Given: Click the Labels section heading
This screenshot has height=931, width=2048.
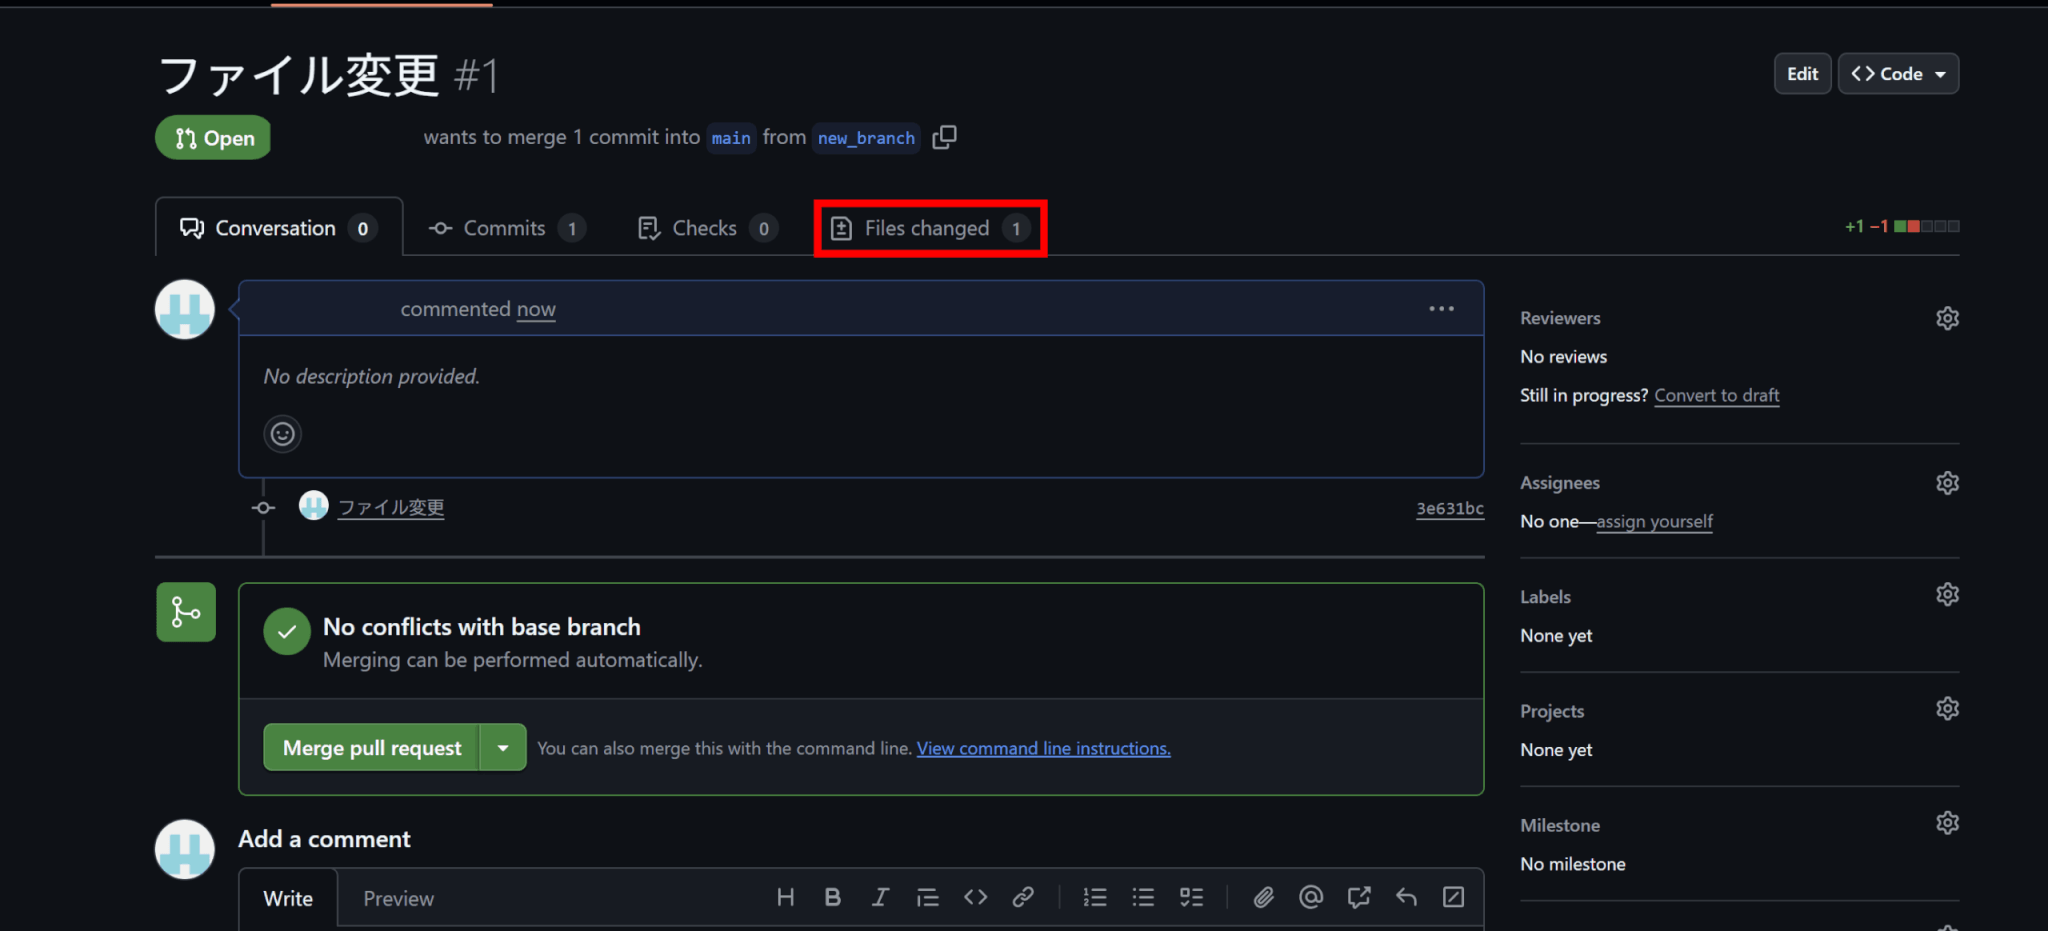Looking at the screenshot, I should (x=1545, y=597).
